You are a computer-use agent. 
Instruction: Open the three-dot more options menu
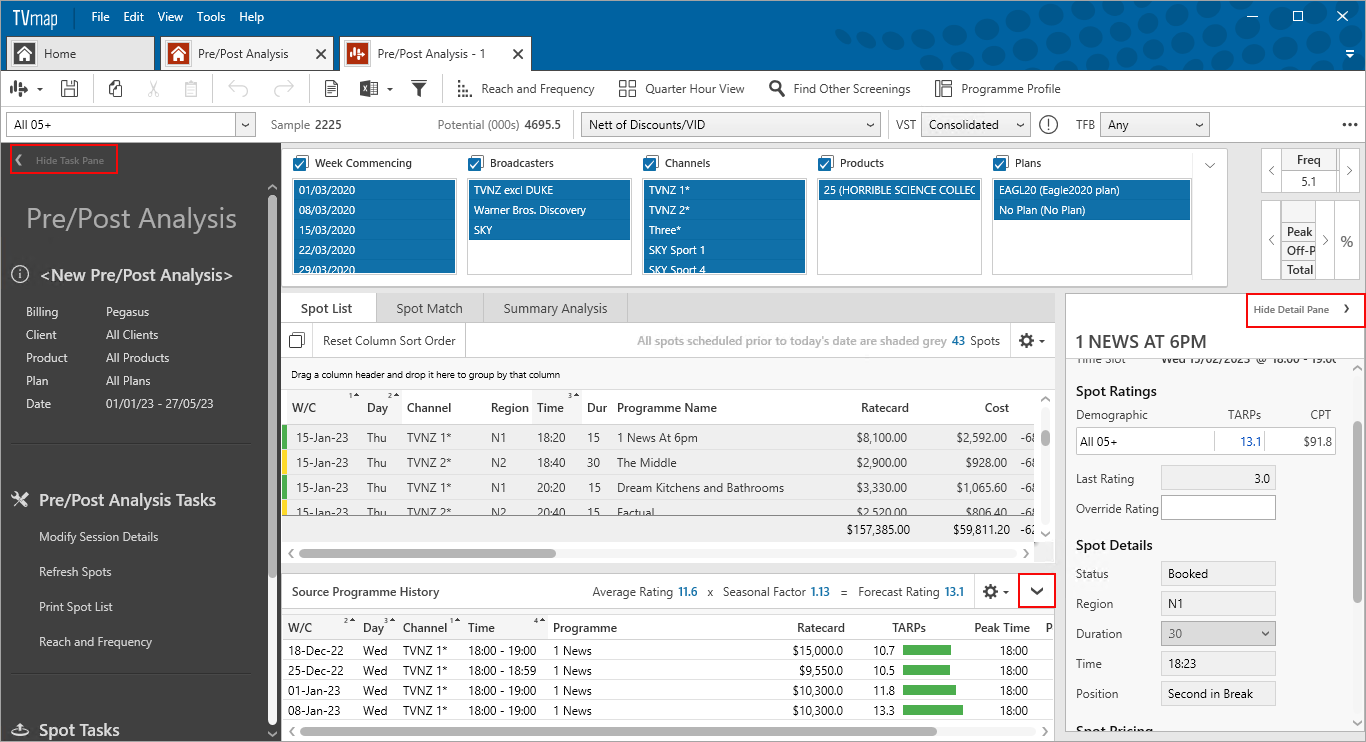[1350, 125]
